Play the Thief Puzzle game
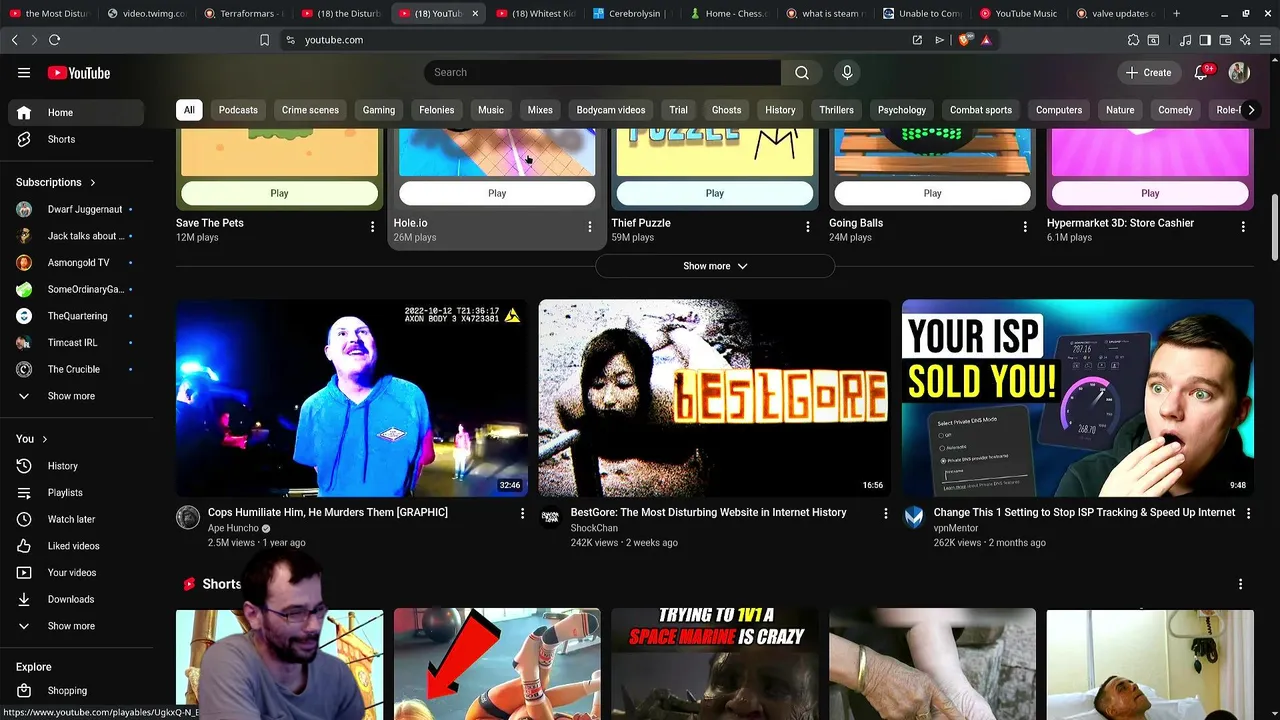Screen dimensions: 1280x720 point(715,193)
